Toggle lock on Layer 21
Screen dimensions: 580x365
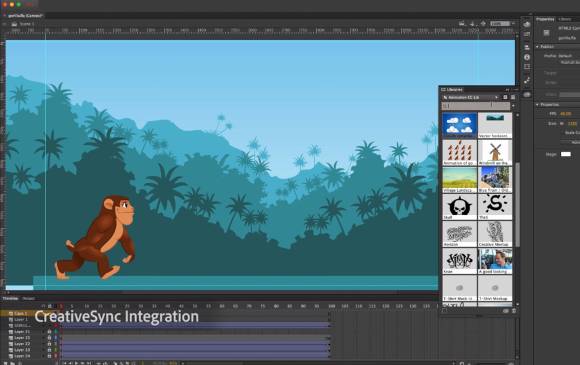[x=49, y=332]
